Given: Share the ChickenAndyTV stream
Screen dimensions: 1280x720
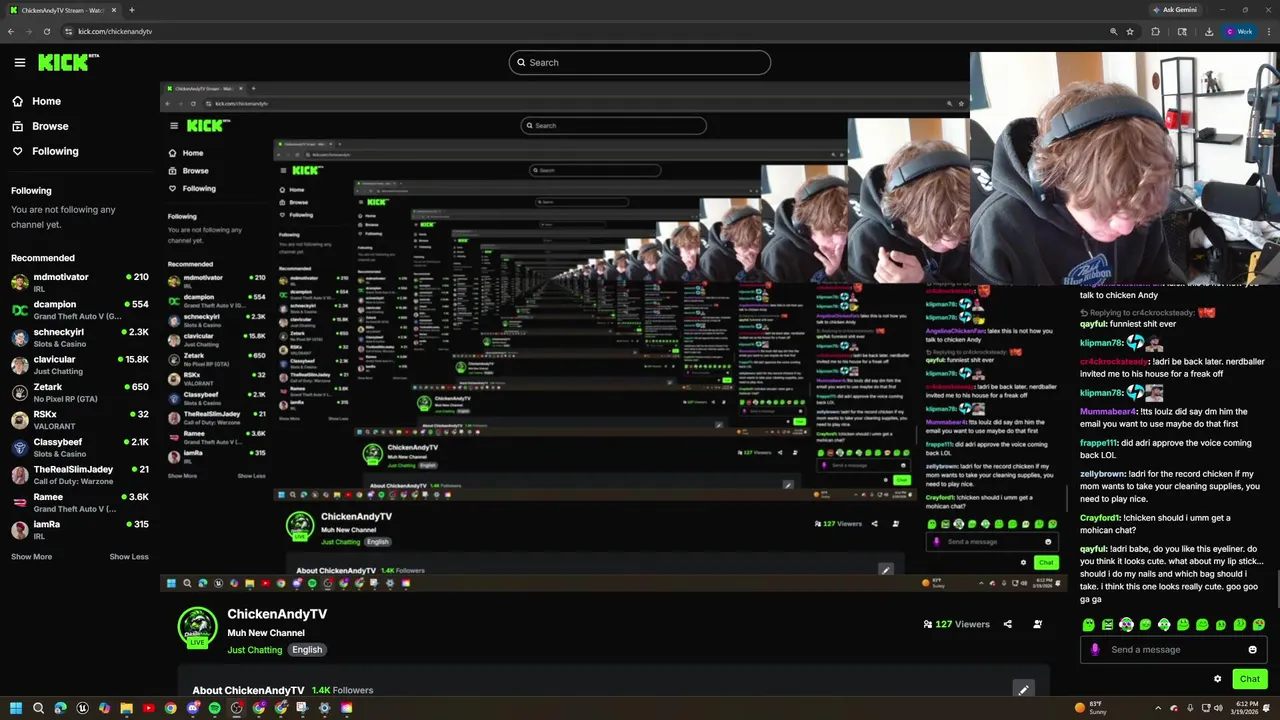Looking at the screenshot, I should coord(1007,624).
